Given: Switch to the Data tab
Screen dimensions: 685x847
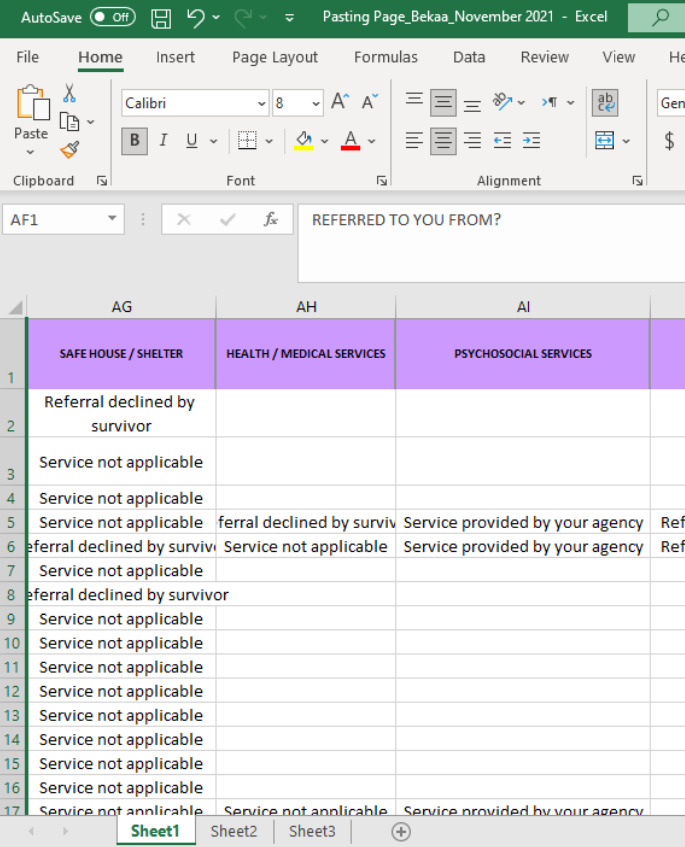Looking at the screenshot, I should click(x=469, y=57).
